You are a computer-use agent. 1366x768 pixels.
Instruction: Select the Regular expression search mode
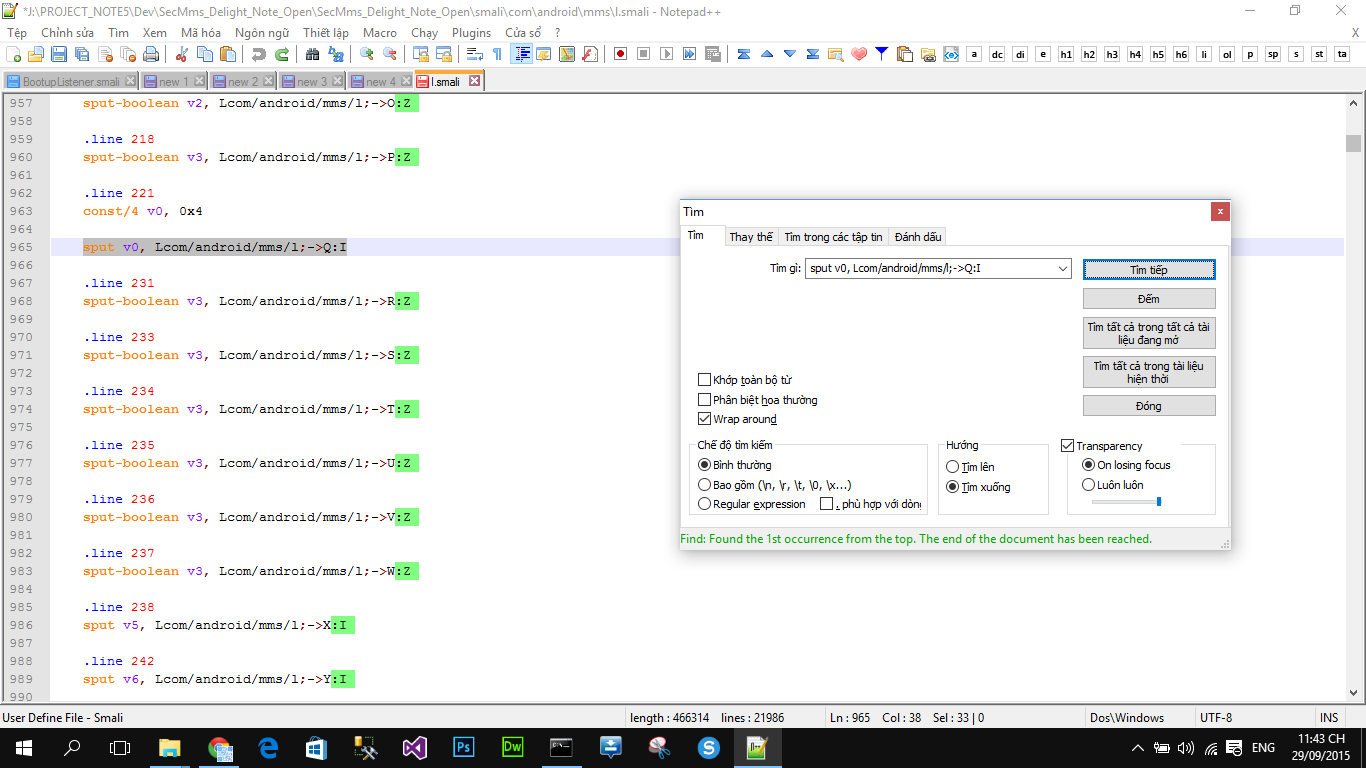[x=705, y=504]
